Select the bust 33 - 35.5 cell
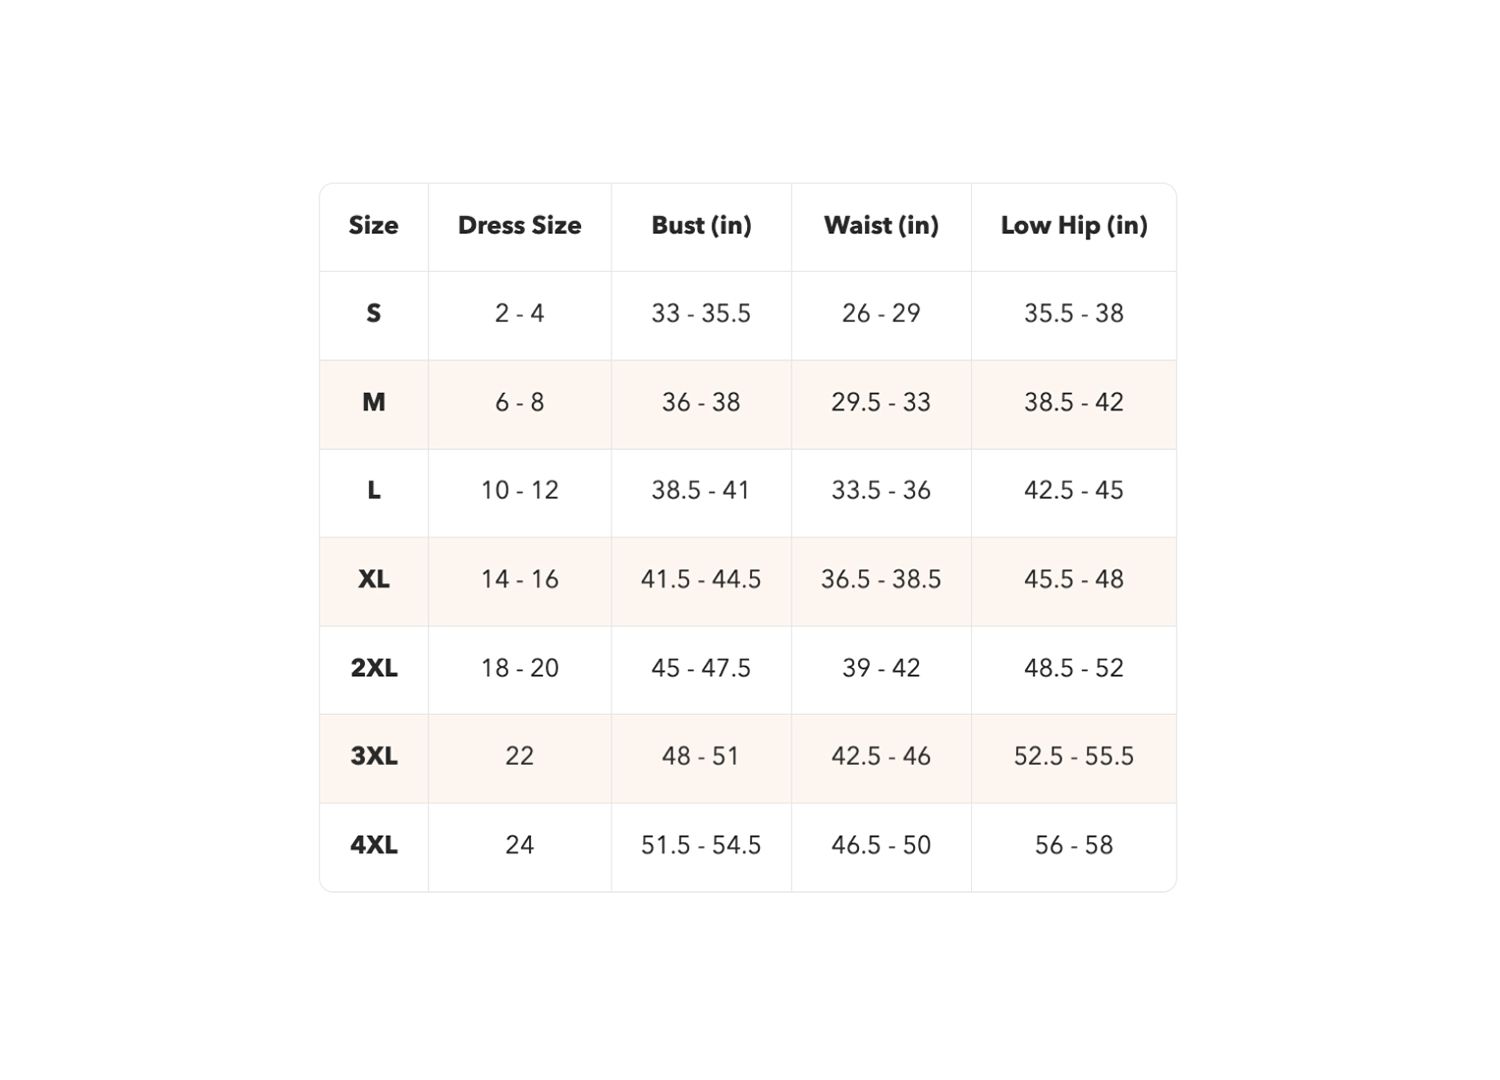 coord(701,314)
